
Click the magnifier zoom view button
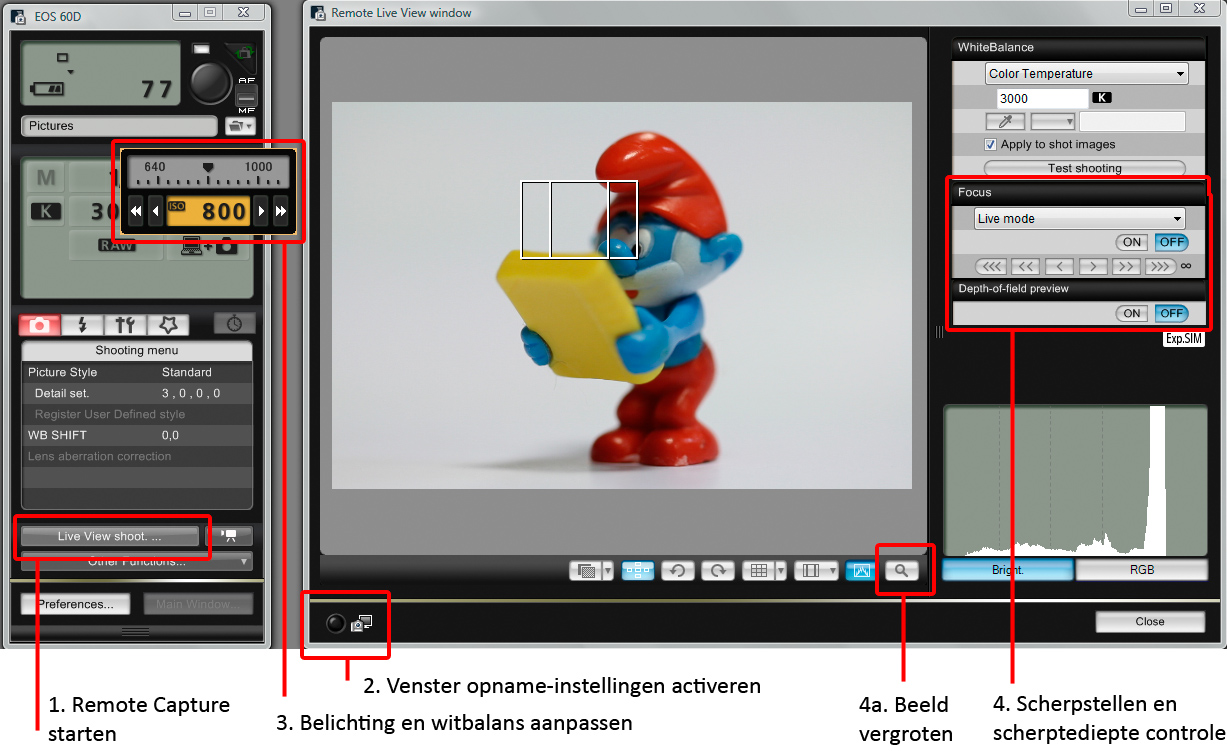pyautogui.click(x=902, y=570)
